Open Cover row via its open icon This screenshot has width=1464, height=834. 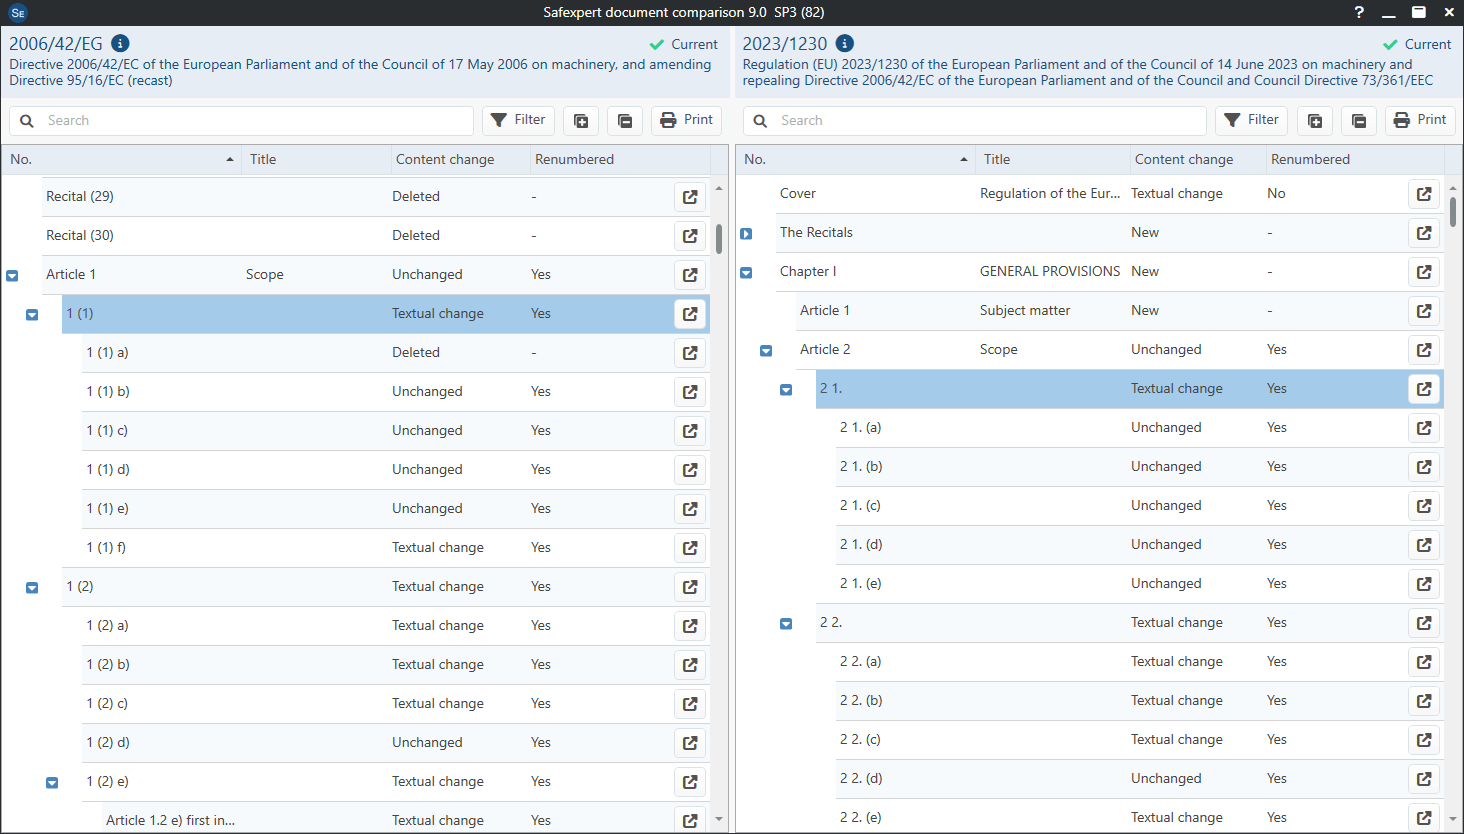pyautogui.click(x=1424, y=194)
